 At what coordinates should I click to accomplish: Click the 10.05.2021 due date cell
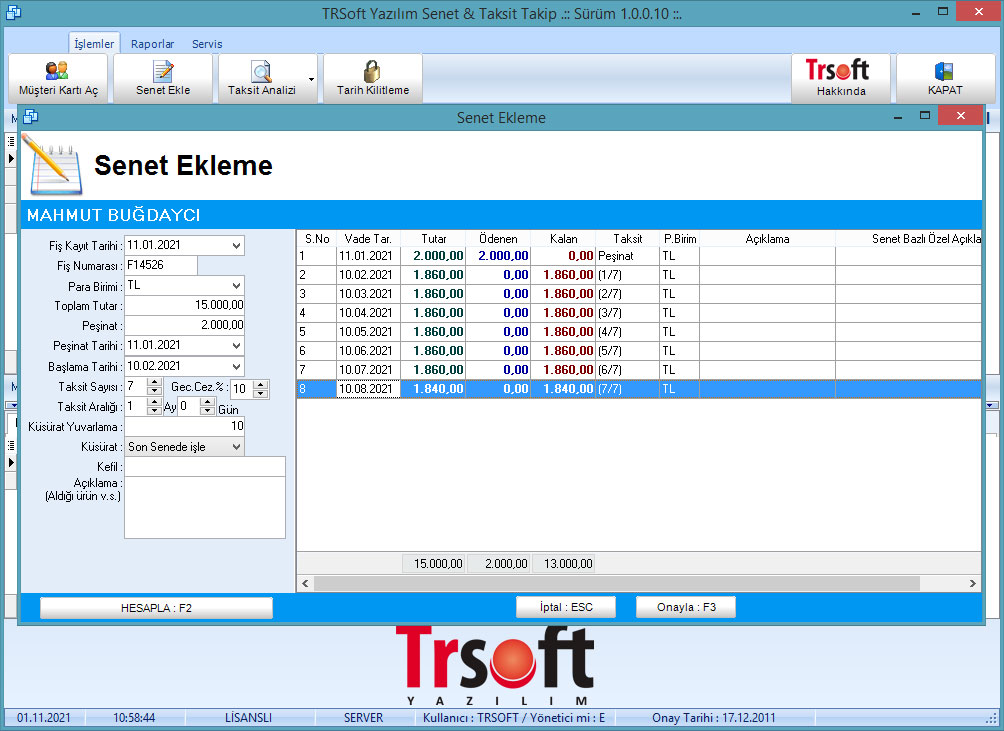(368, 332)
